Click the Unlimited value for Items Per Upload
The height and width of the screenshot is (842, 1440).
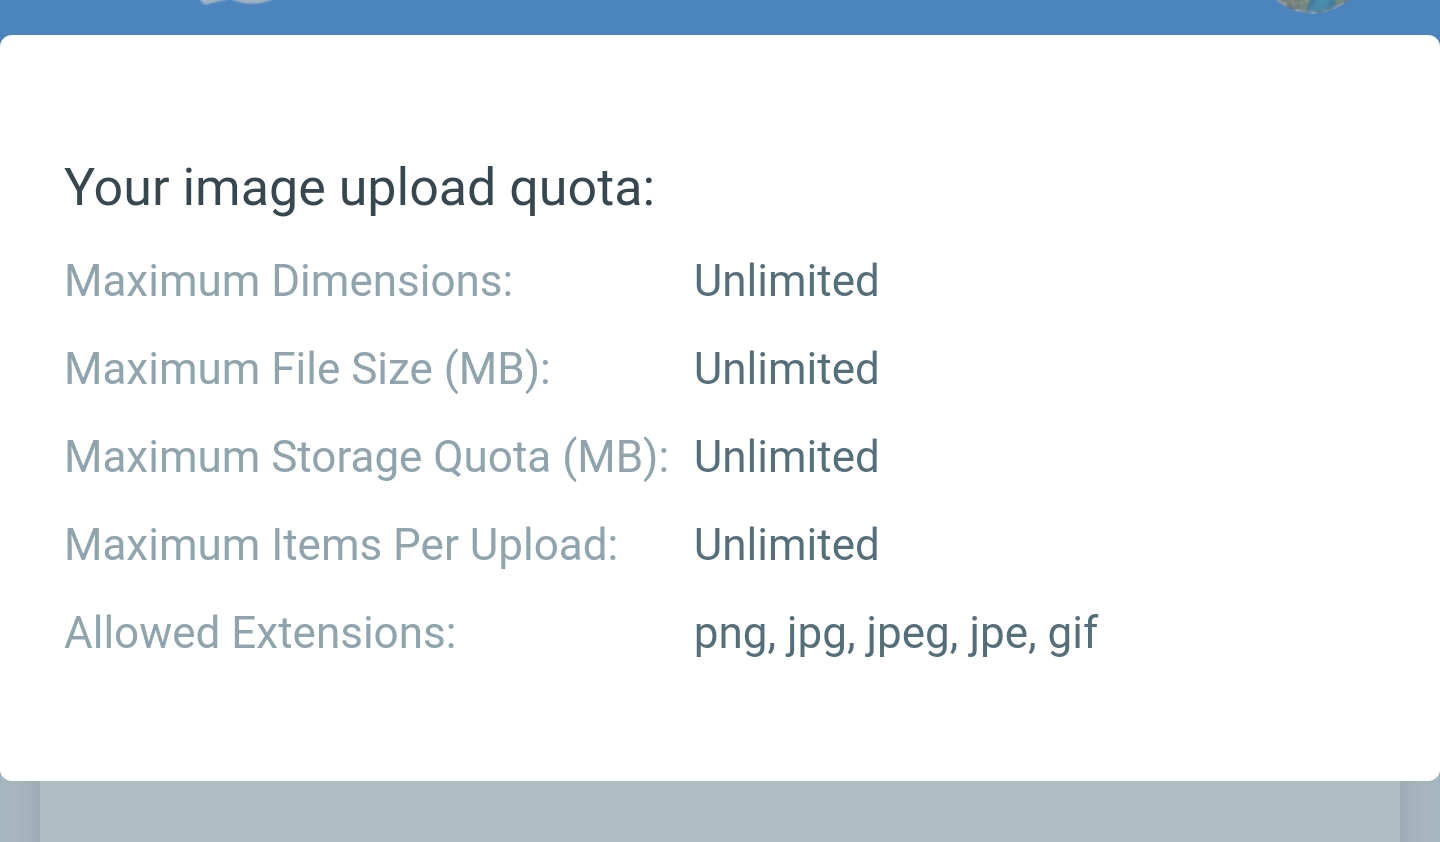pyautogui.click(x=786, y=545)
